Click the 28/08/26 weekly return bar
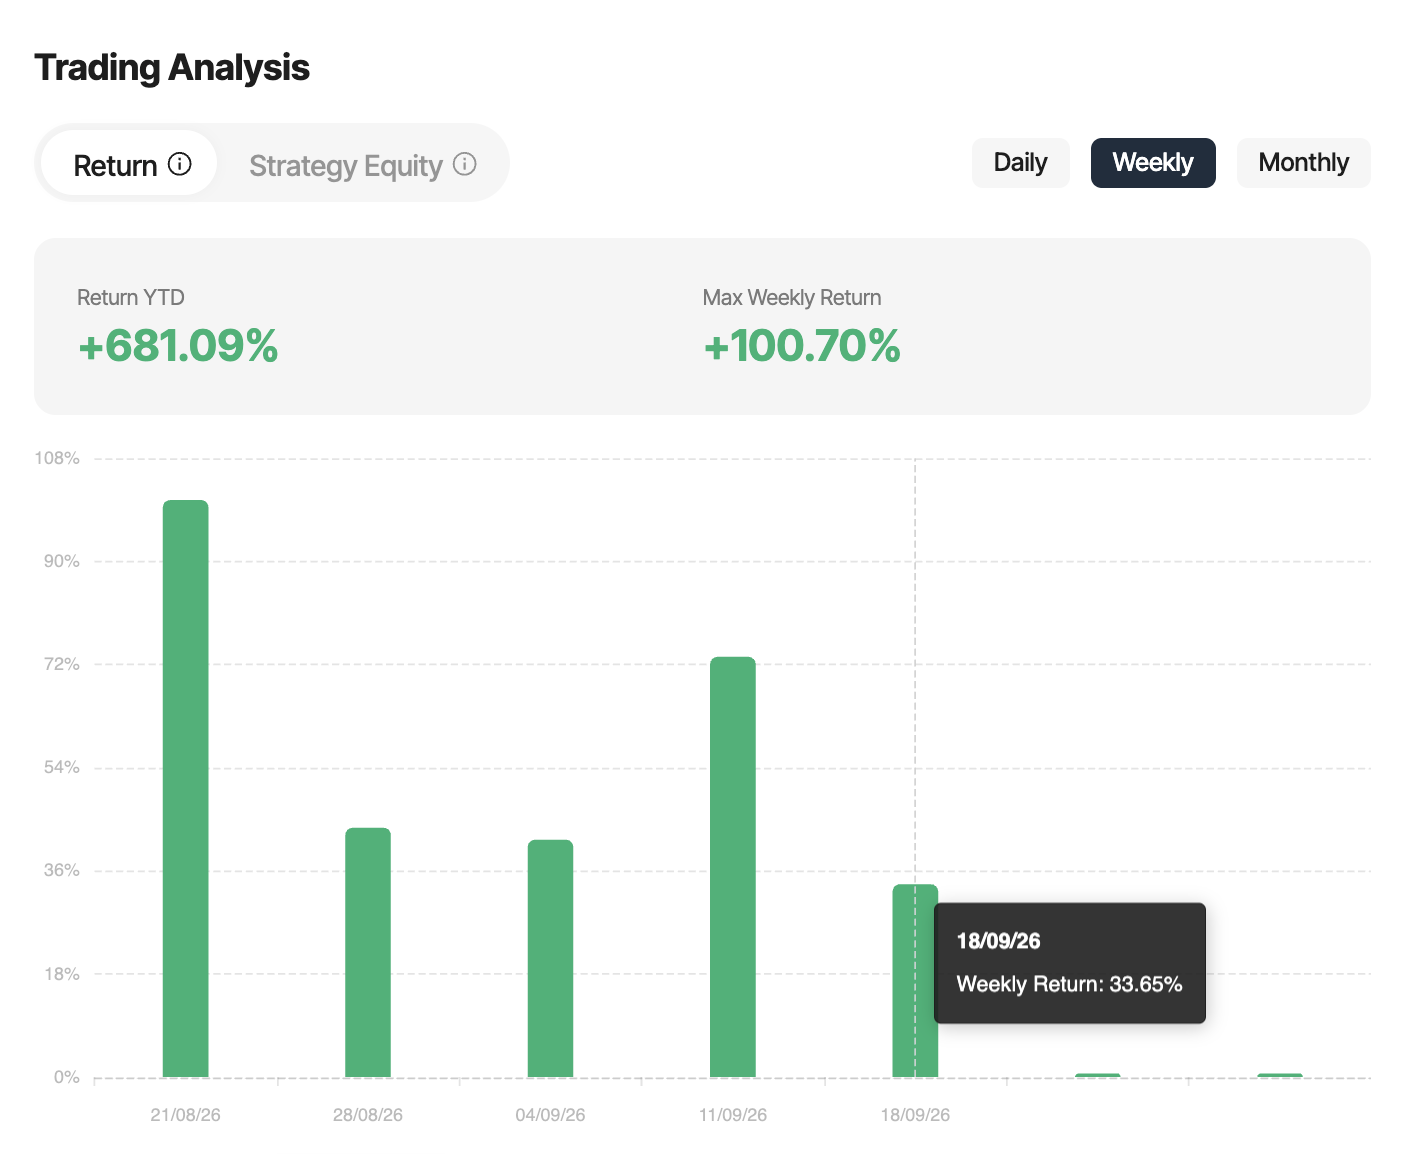The width and height of the screenshot is (1408, 1154). click(x=368, y=953)
